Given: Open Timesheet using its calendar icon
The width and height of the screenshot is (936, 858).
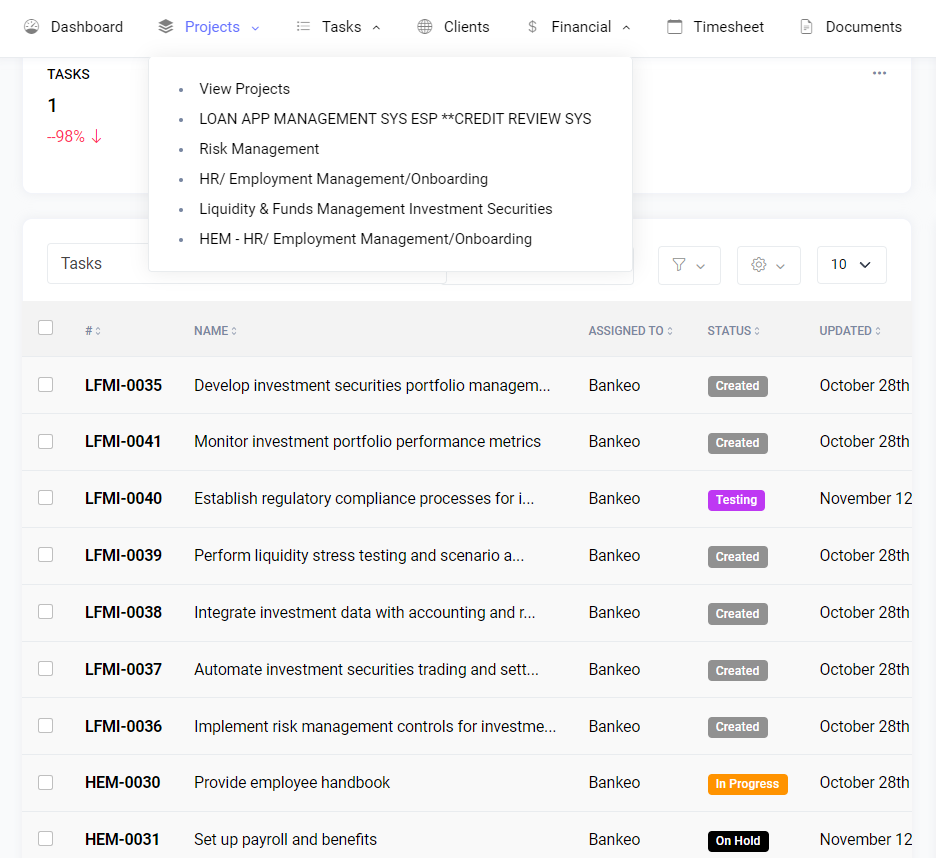Looking at the screenshot, I should pos(674,26).
